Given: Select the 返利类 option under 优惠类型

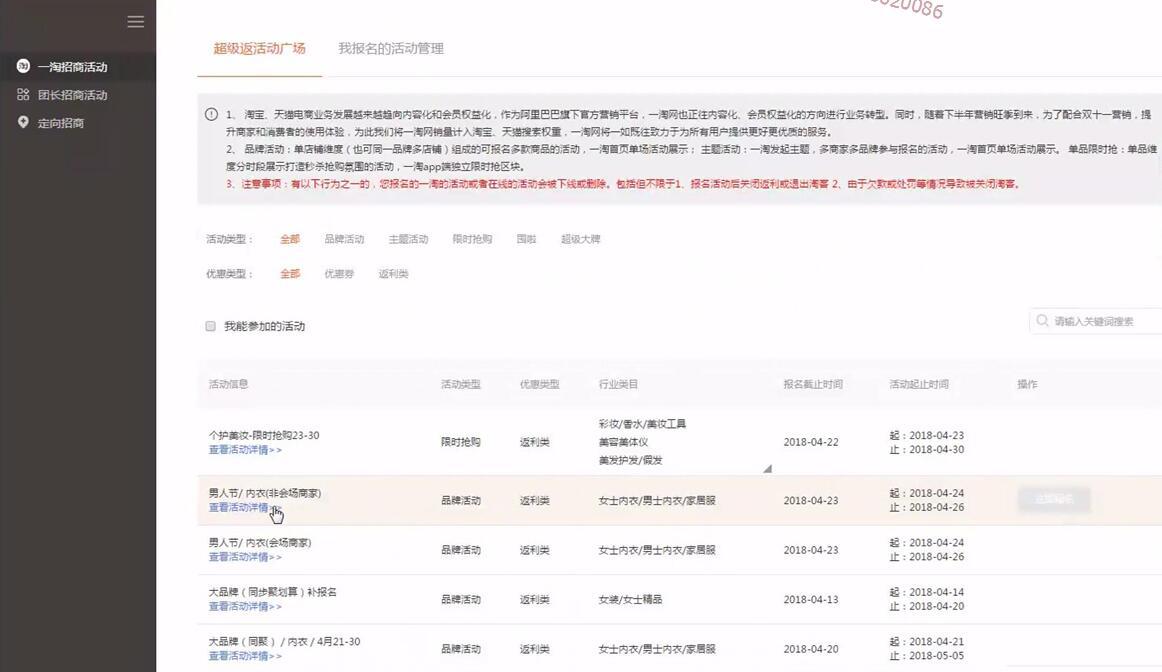Looking at the screenshot, I should [x=392, y=272].
